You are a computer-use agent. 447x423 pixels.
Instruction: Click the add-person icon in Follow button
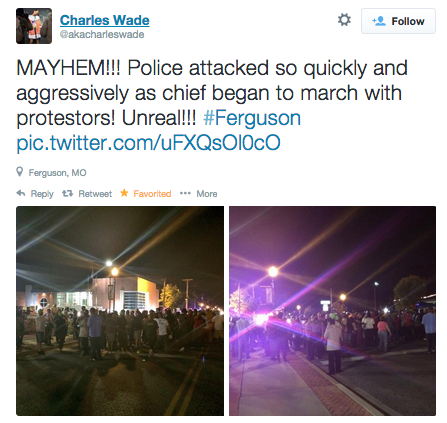click(379, 21)
